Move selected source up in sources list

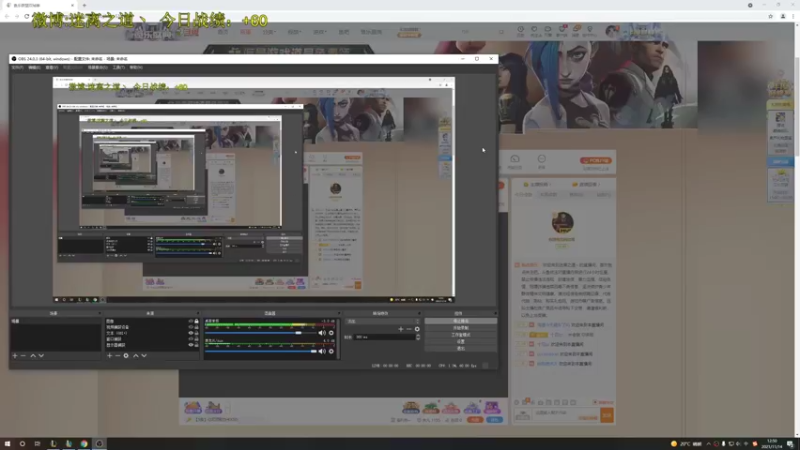(x=136, y=356)
